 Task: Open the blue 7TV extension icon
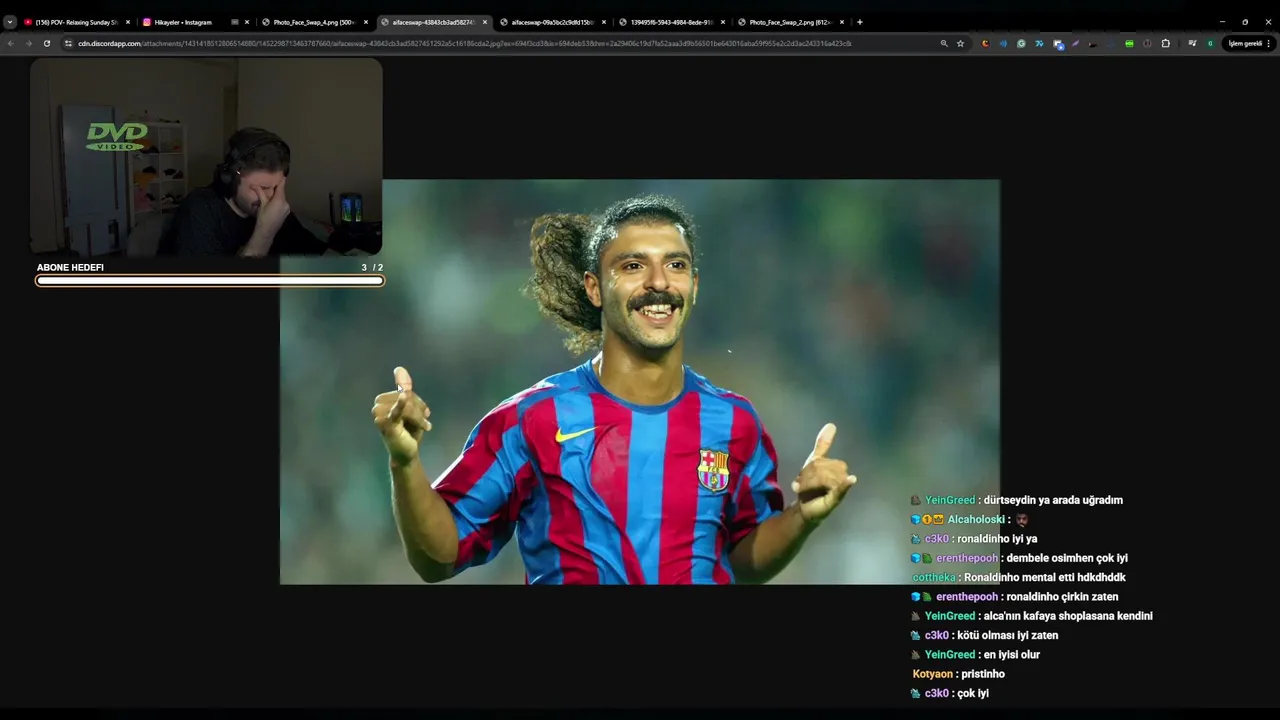(1039, 43)
